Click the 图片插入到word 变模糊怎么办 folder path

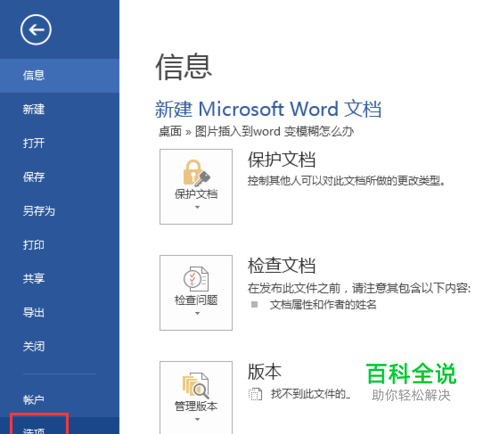pyautogui.click(x=274, y=132)
